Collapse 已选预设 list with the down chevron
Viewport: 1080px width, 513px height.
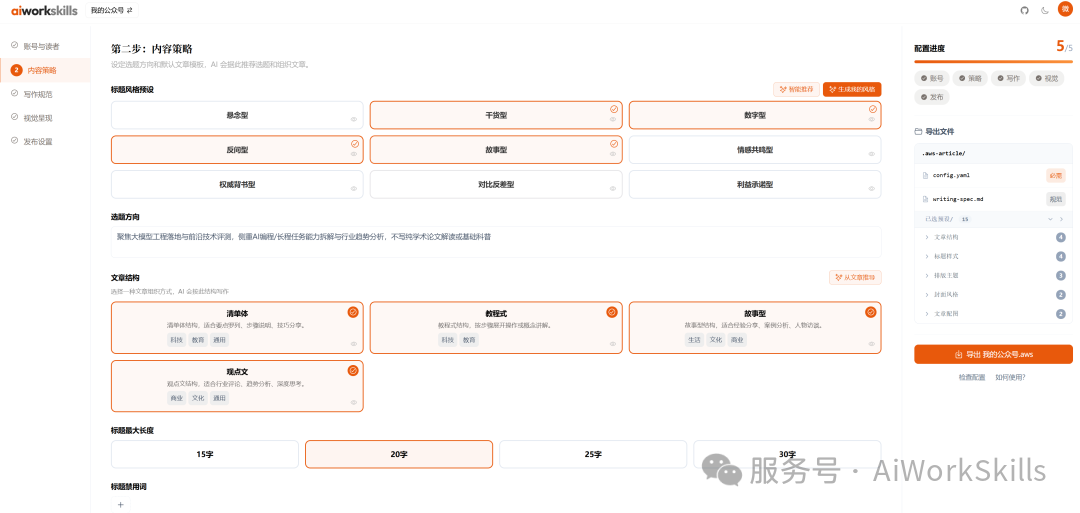[x=1050, y=219]
